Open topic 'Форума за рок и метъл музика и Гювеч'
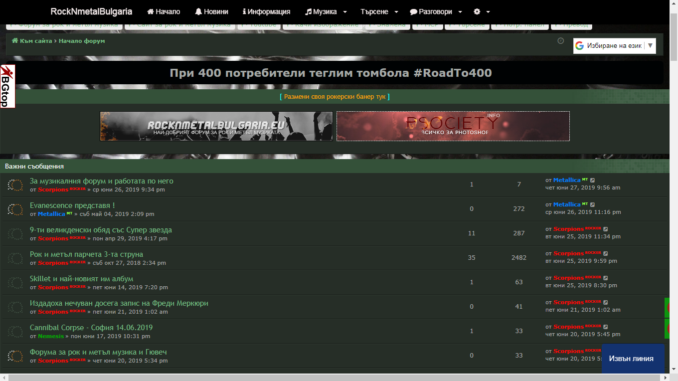Screen dimensions: 678x381 pyautogui.click(x=98, y=352)
